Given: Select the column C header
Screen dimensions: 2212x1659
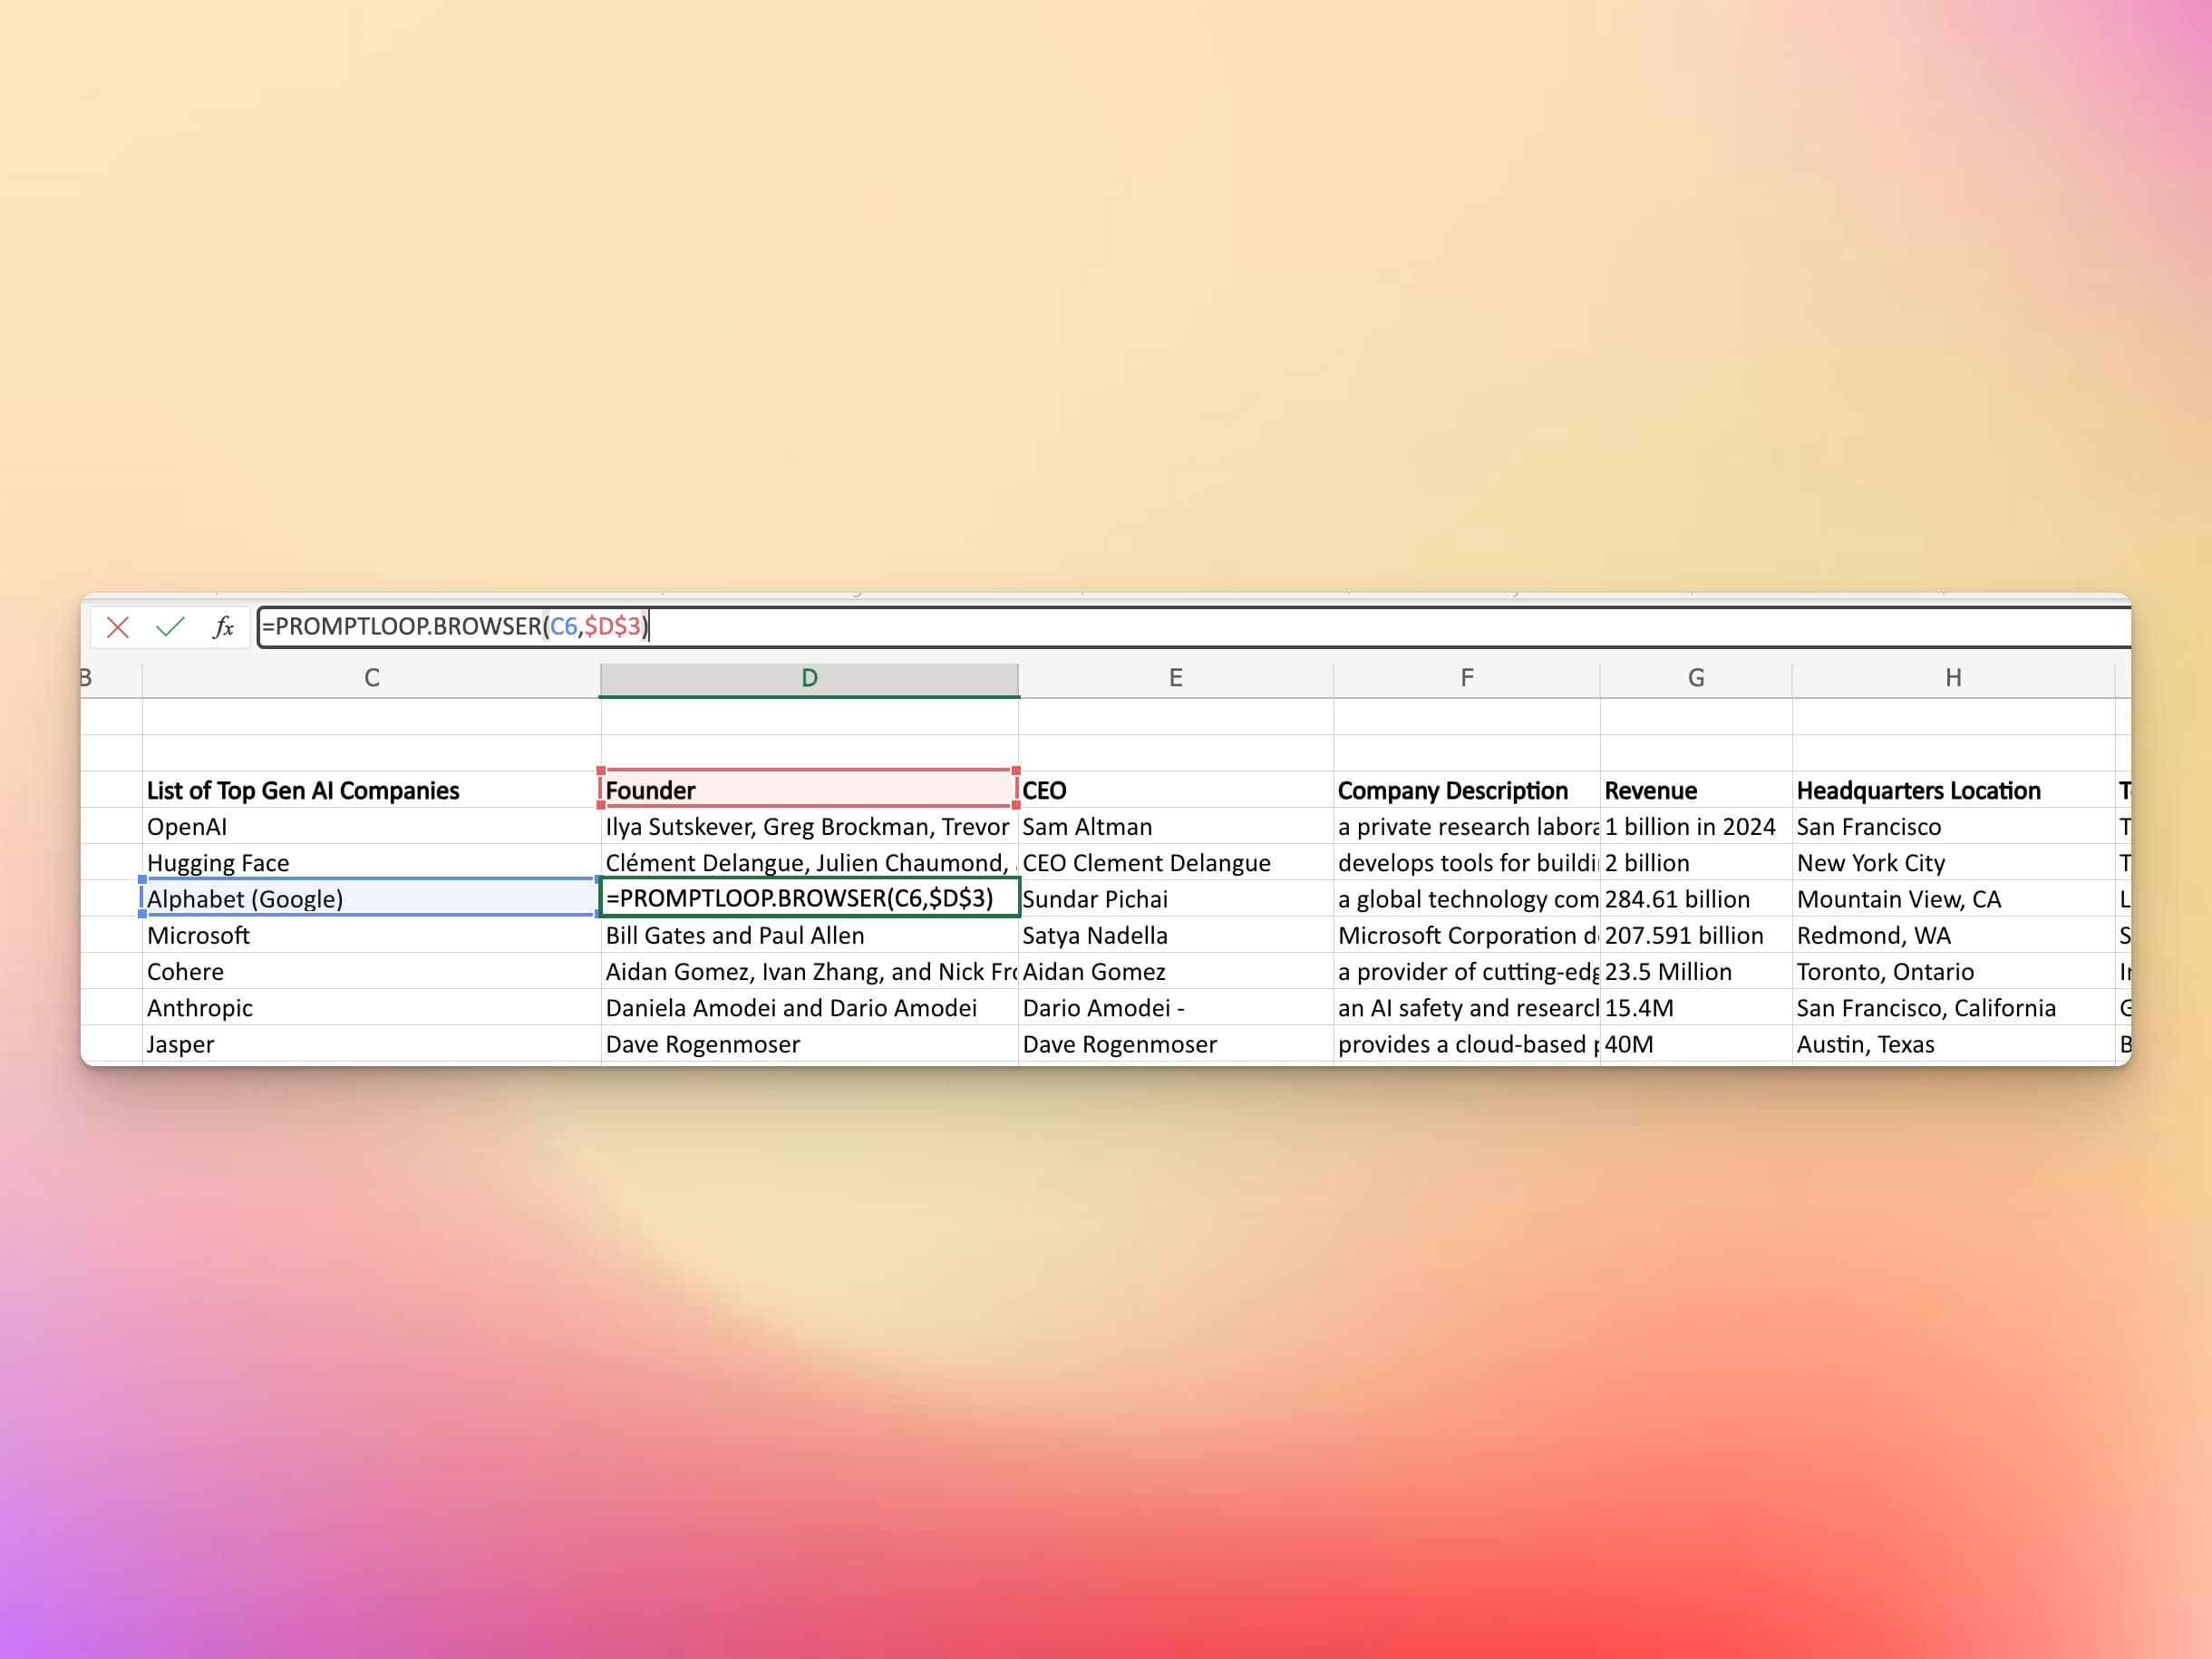Looking at the screenshot, I should click(x=371, y=678).
